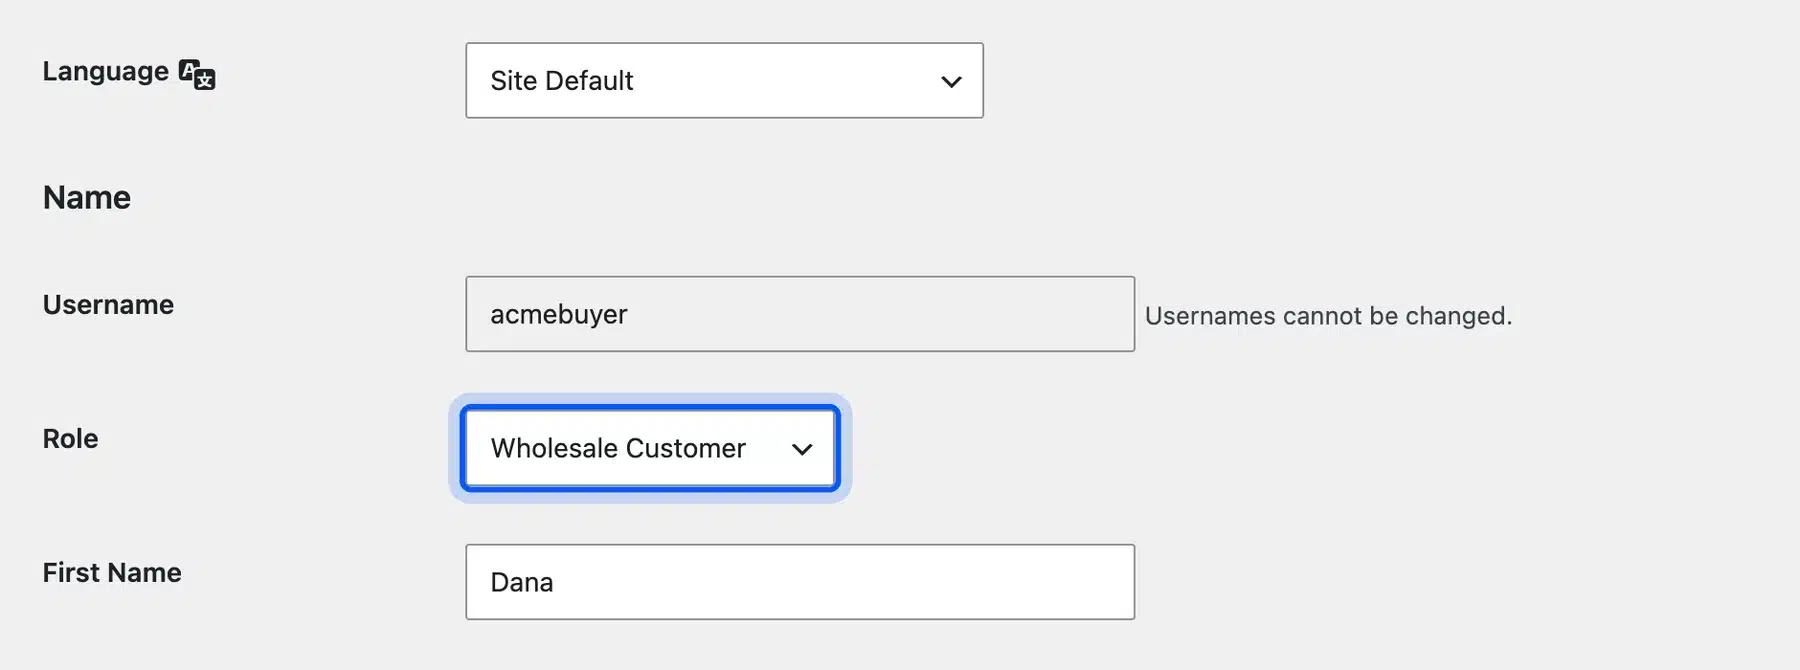This screenshot has height=670, width=1800.
Task: Open the Wholesale Customer role dropdown
Action: tap(650, 448)
